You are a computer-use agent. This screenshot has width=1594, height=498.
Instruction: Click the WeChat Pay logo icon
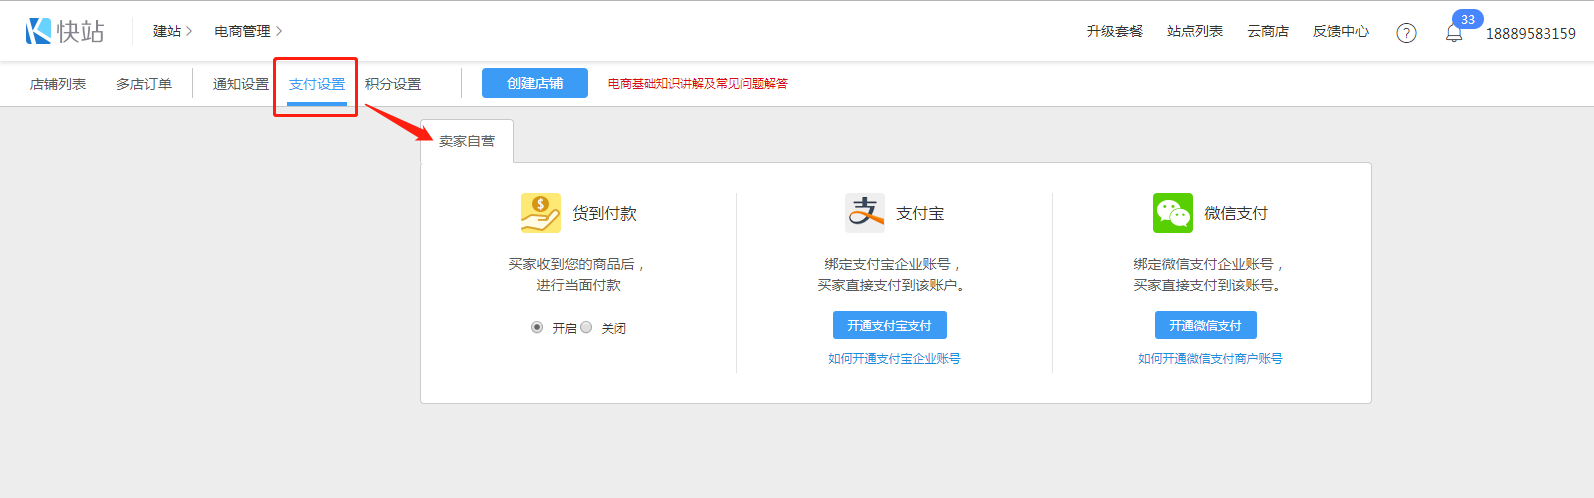click(1173, 213)
